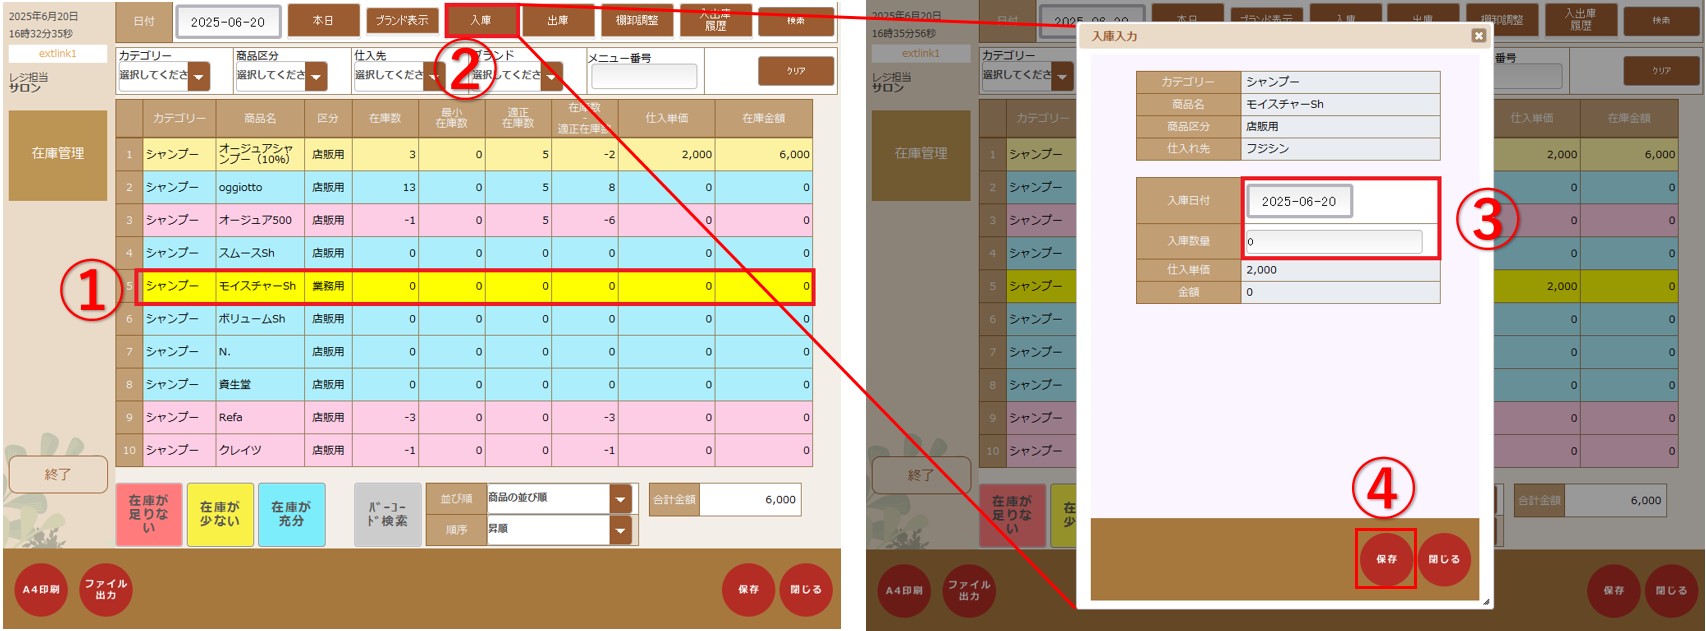The image size is (1706, 631).
Task: Click the extlink1 label on the undimmed screen
Action: pyautogui.click(x=58, y=54)
